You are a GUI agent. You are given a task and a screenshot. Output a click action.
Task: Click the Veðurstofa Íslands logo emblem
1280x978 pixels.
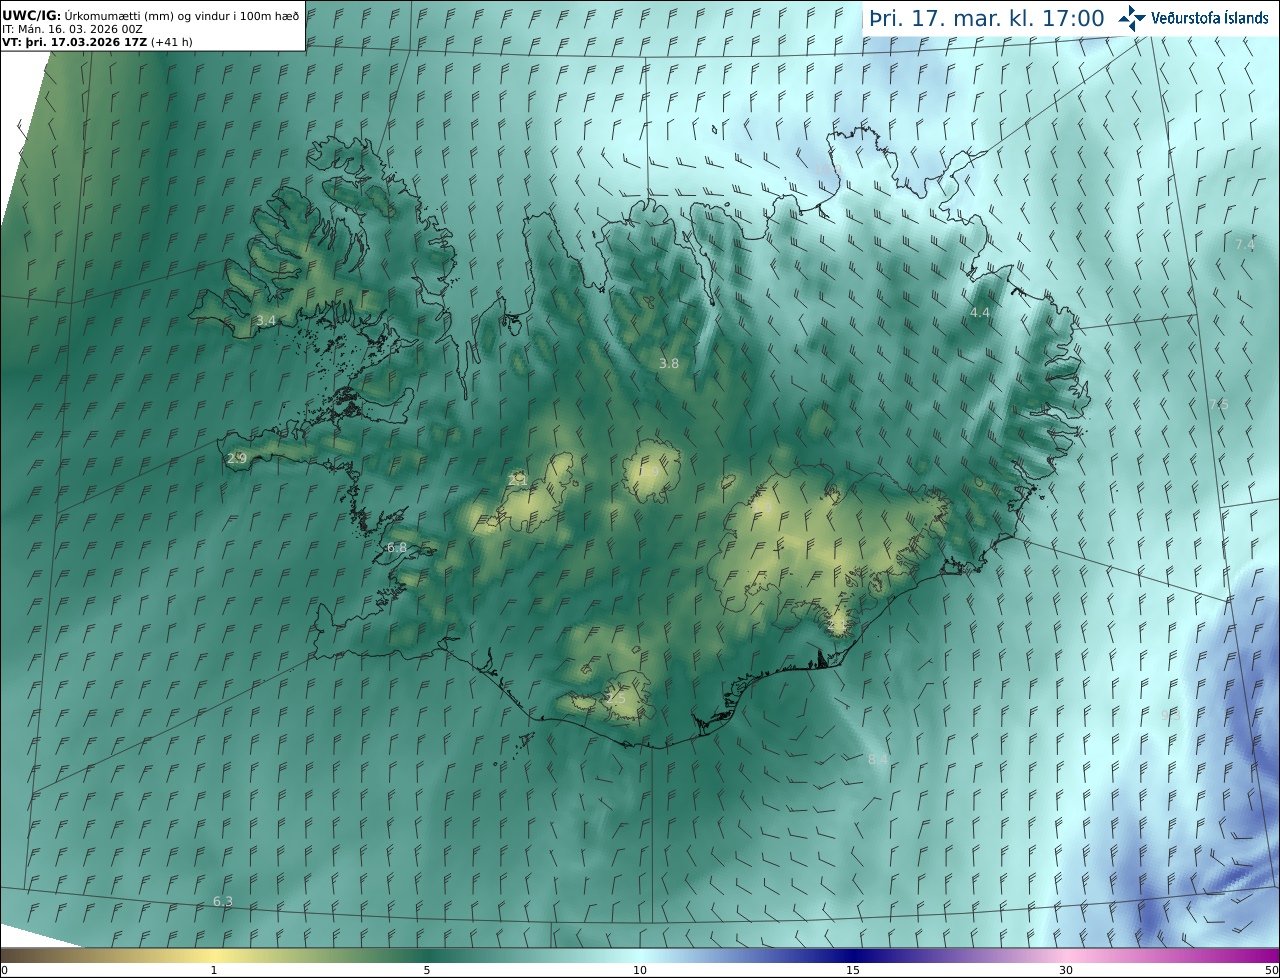click(1131, 17)
